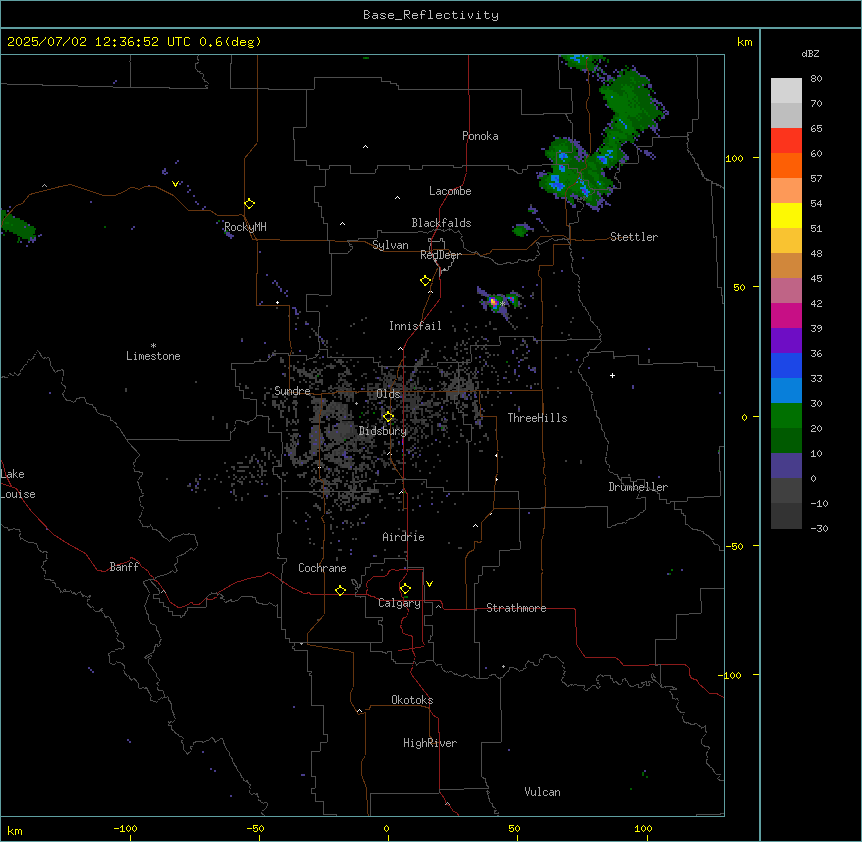Image resolution: width=862 pixels, height=842 pixels.
Task: Click the Sundre town label
Action: click(x=292, y=391)
